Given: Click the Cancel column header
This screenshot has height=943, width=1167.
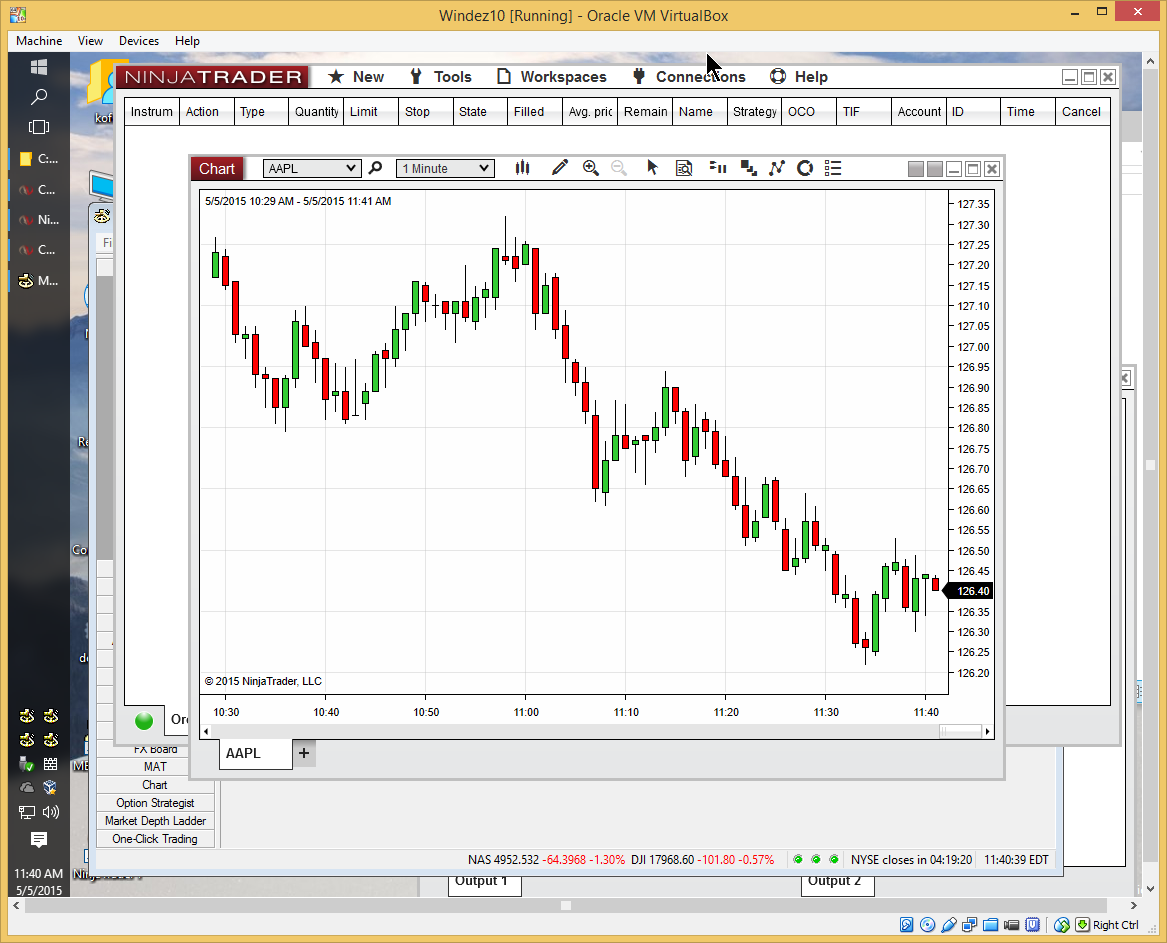Looking at the screenshot, I should coord(1083,112).
